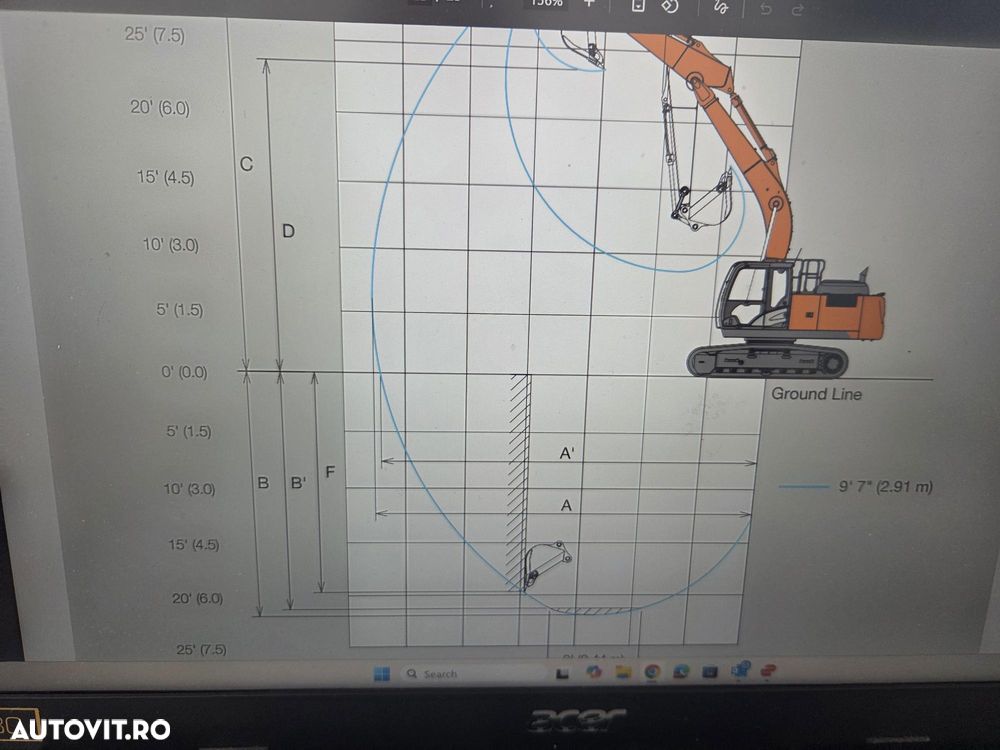Viewport: 1000px width, 750px height.
Task: Click the fit to page icon
Action: click(x=637, y=5)
